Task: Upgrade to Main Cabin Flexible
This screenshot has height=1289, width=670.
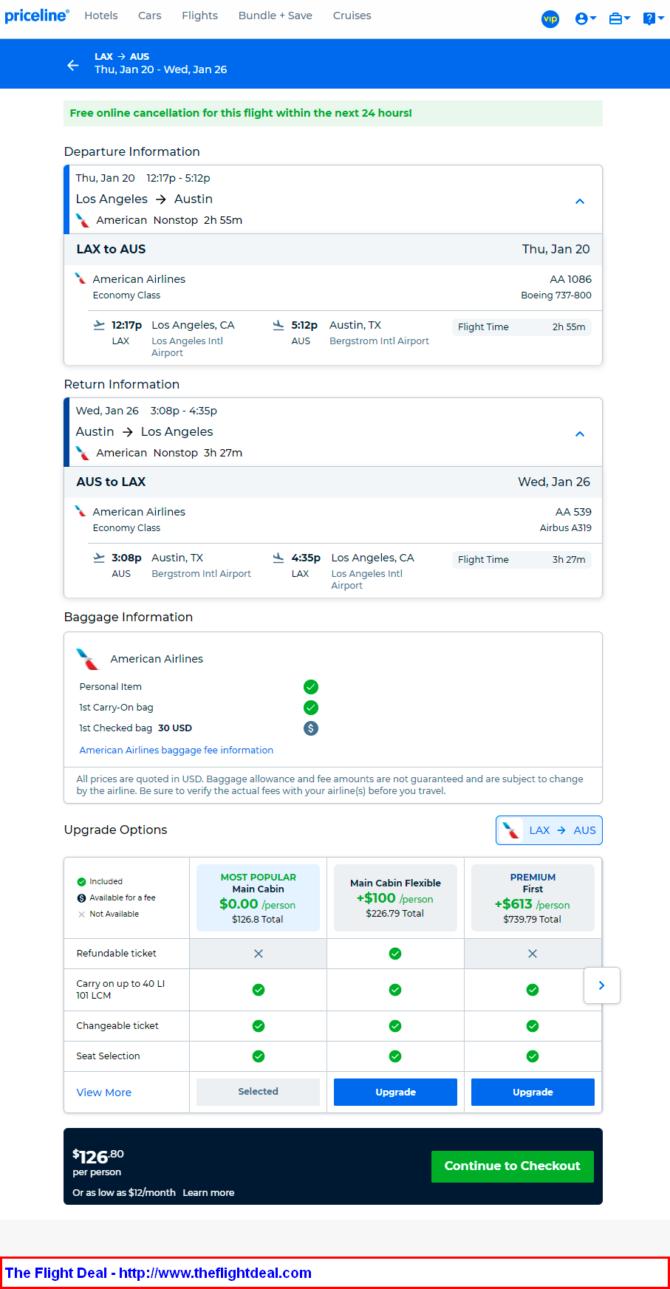Action: coord(395,1092)
